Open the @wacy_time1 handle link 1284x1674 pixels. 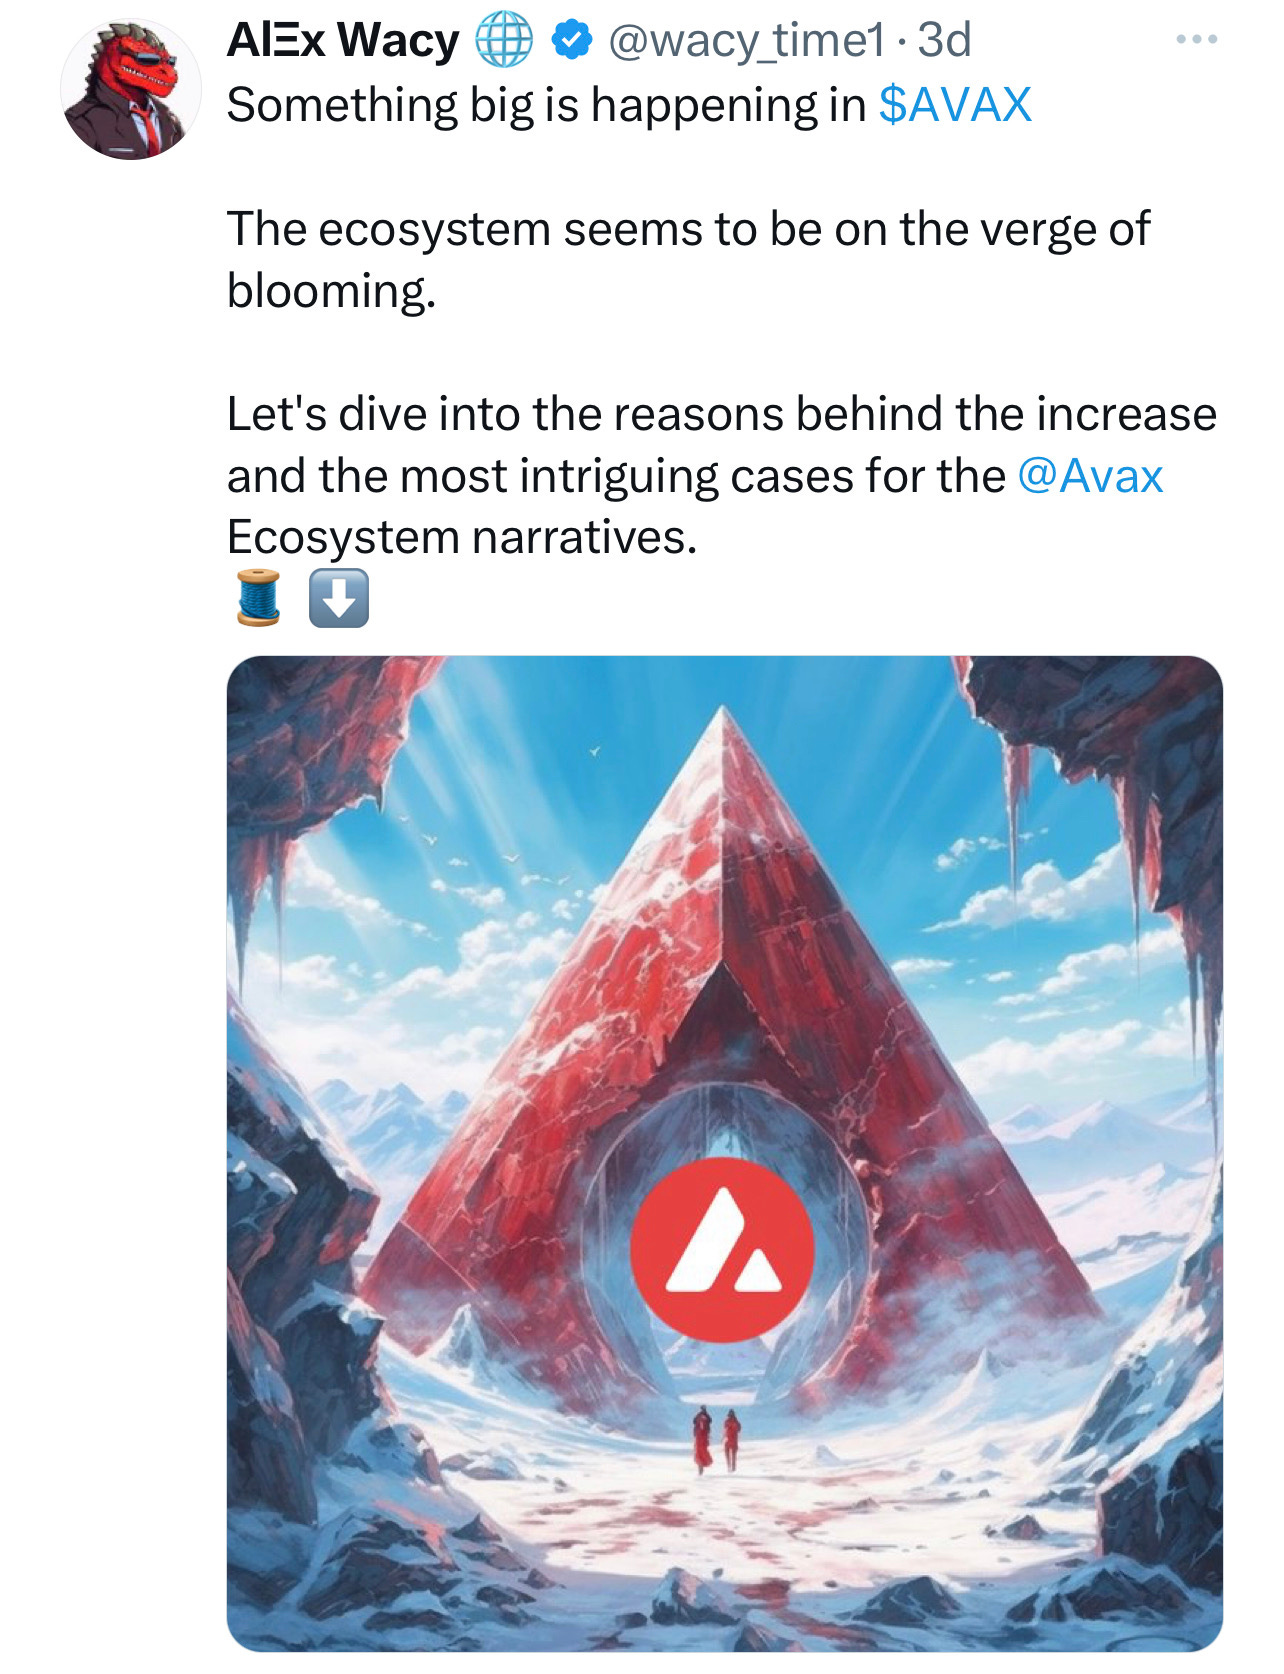coord(746,41)
